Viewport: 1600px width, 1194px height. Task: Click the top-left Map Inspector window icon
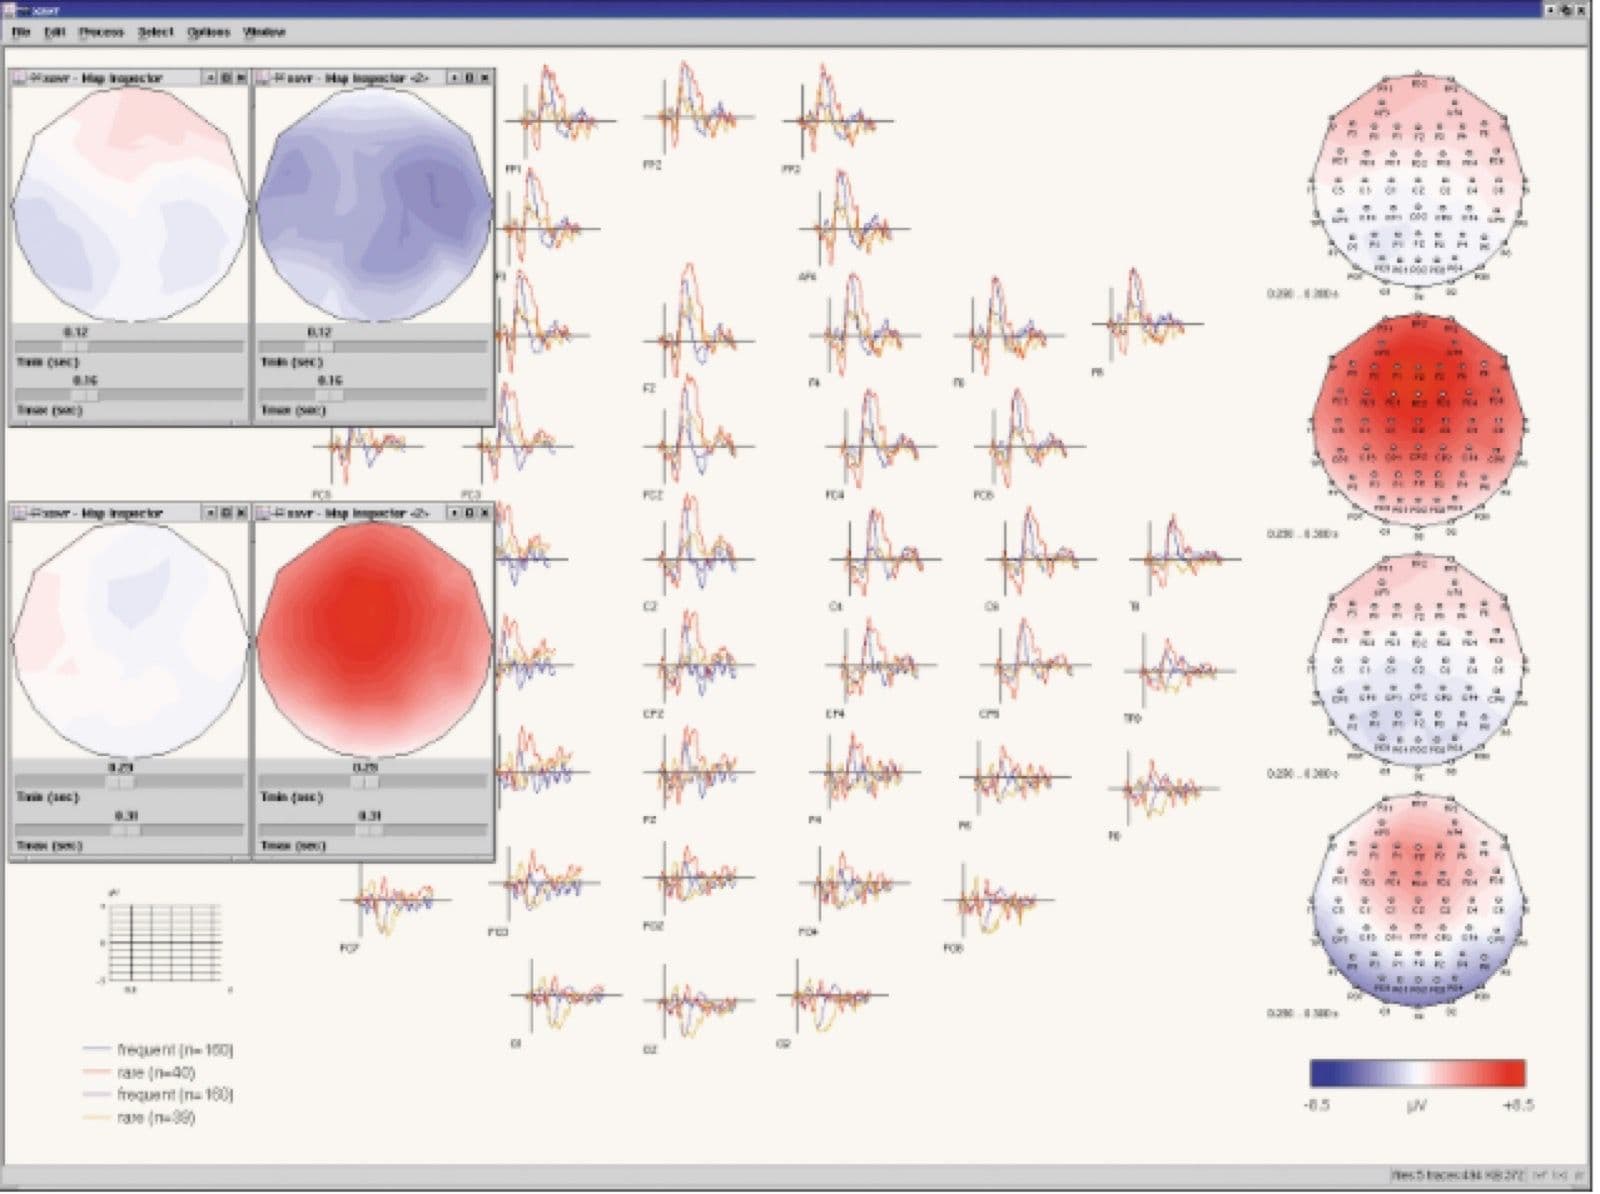(20, 77)
